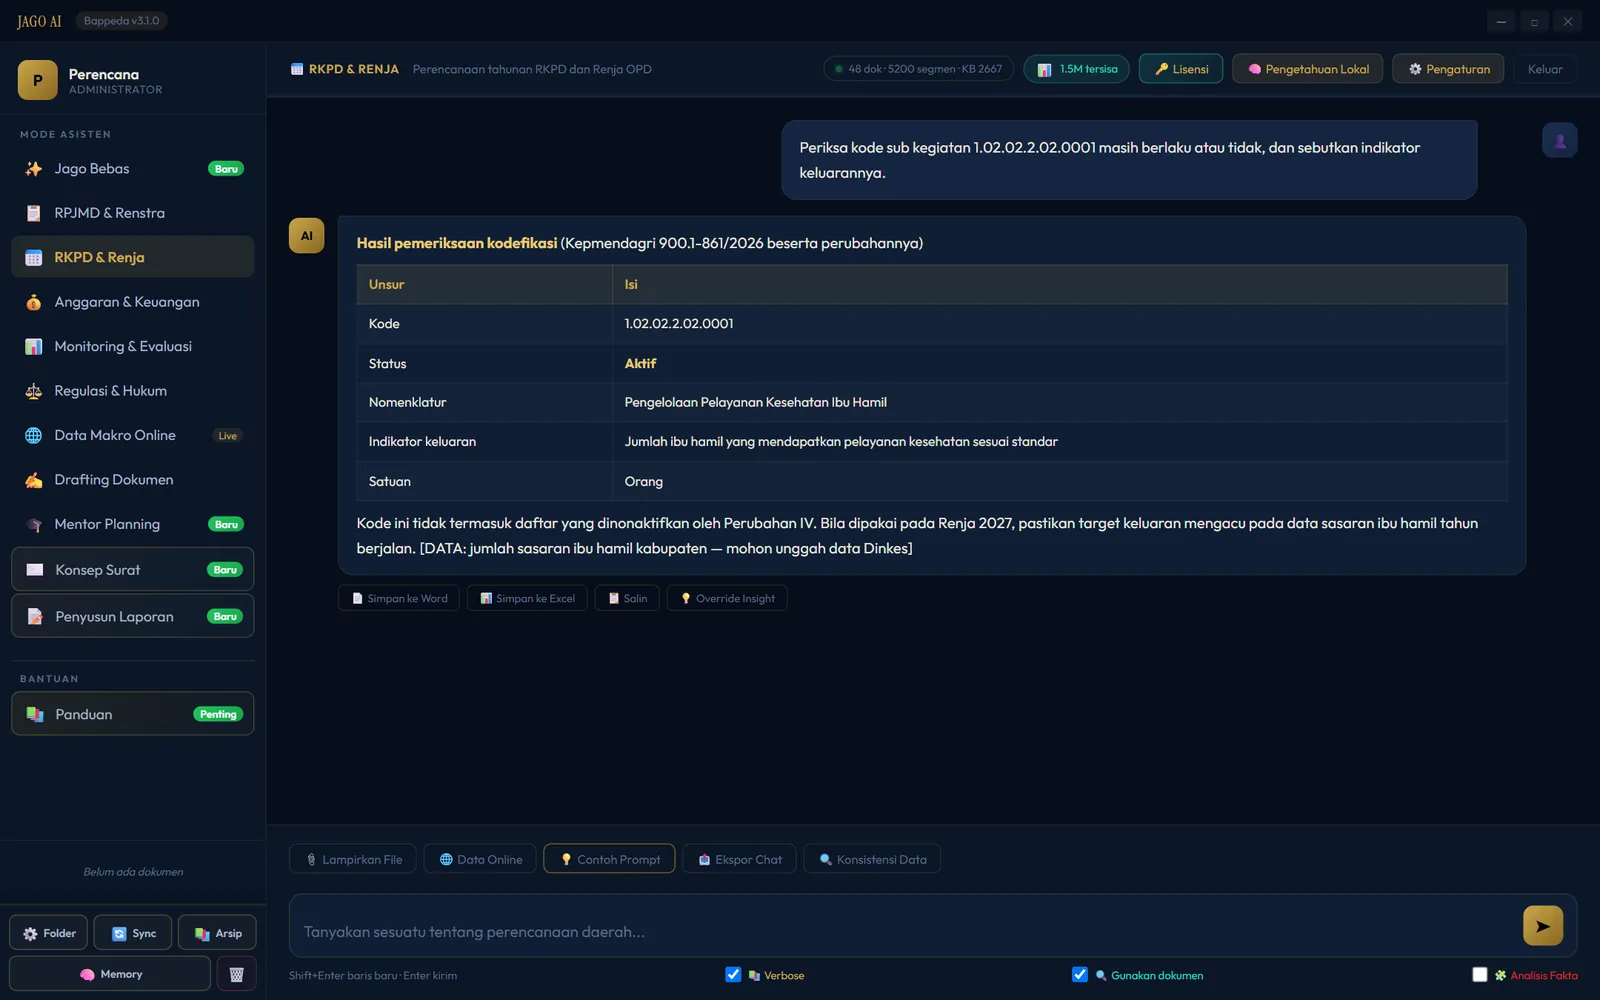
Task: Open Drafting Dokumen mode
Action: point(133,480)
